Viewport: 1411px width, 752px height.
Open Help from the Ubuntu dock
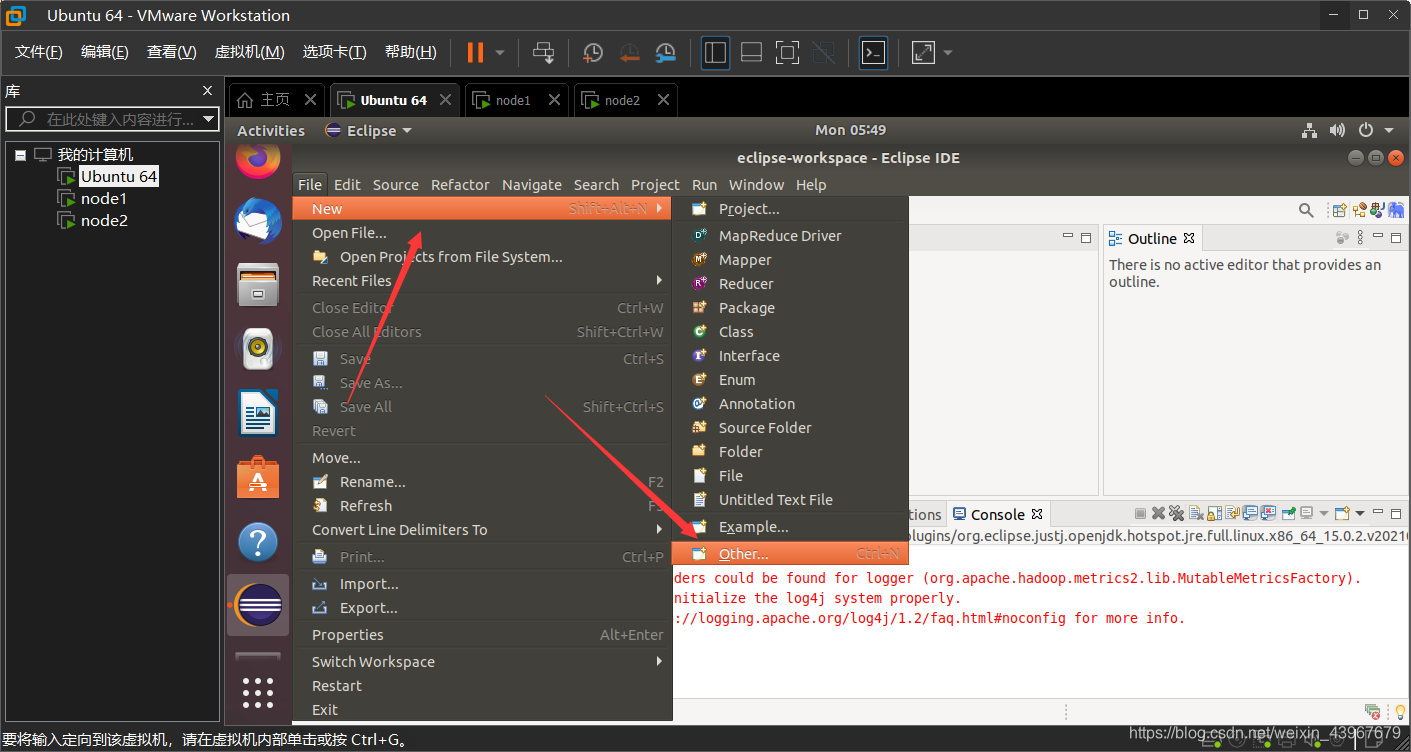(x=258, y=542)
